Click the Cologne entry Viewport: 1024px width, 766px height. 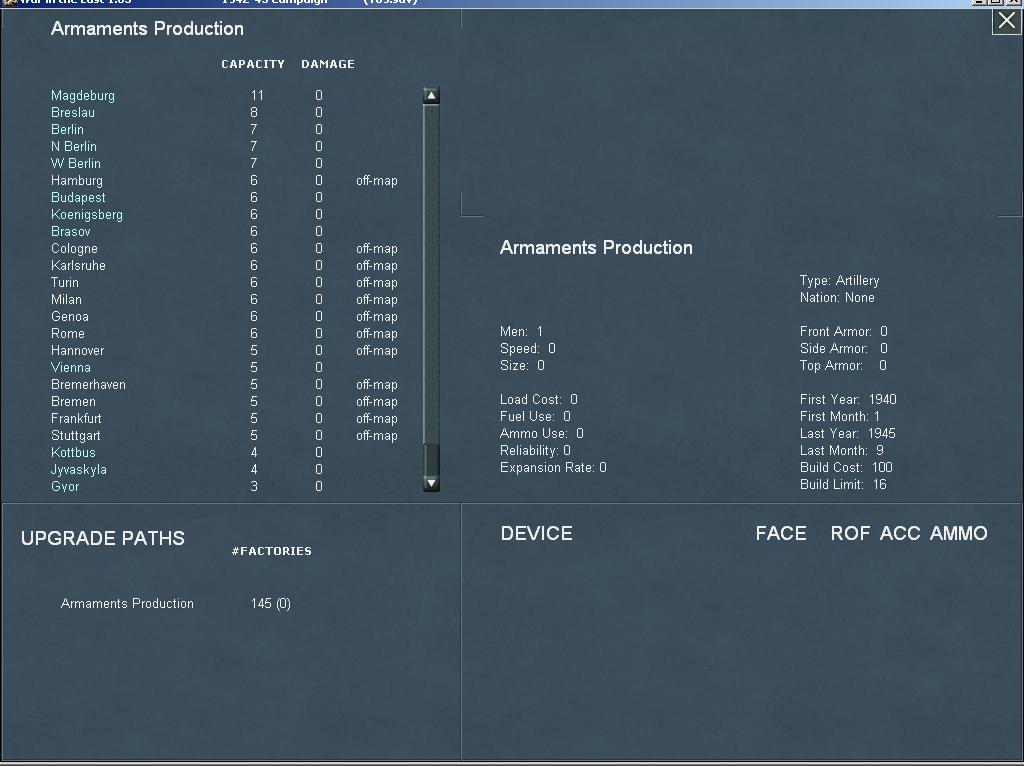pyautogui.click(x=74, y=248)
